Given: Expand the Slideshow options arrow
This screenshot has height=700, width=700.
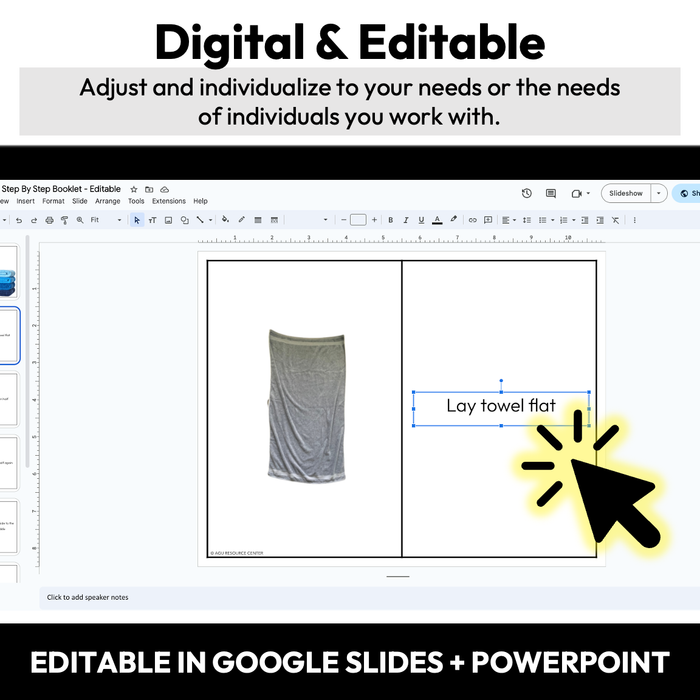Looking at the screenshot, I should pos(659,193).
